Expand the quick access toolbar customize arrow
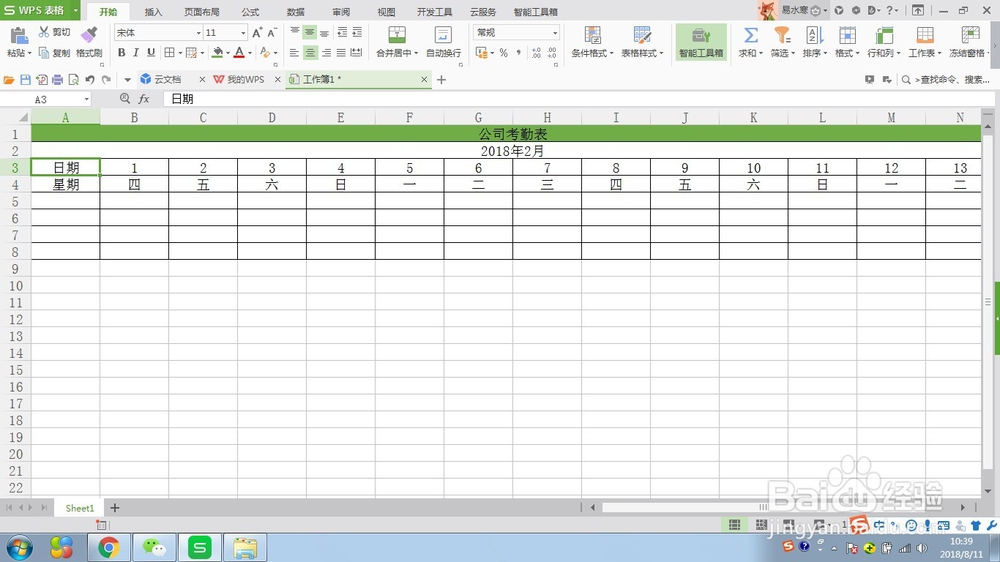This screenshot has width=1000, height=562. pos(128,80)
